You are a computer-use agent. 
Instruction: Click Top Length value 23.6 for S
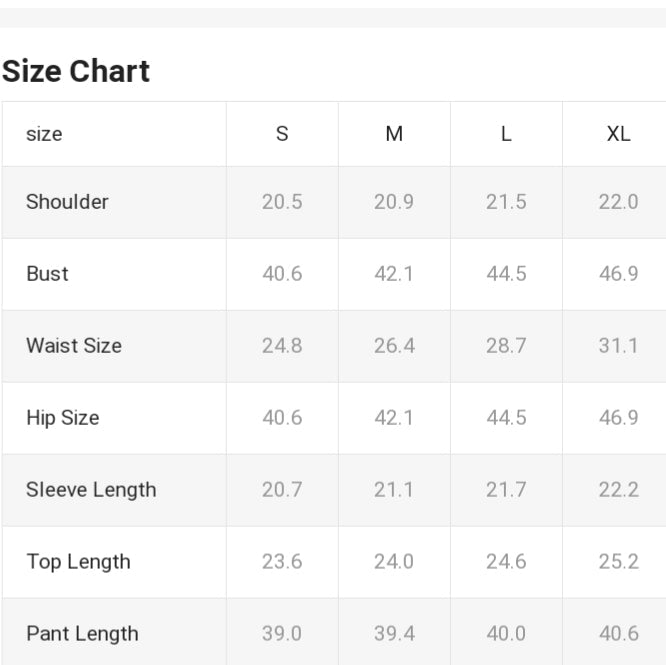[x=282, y=562]
